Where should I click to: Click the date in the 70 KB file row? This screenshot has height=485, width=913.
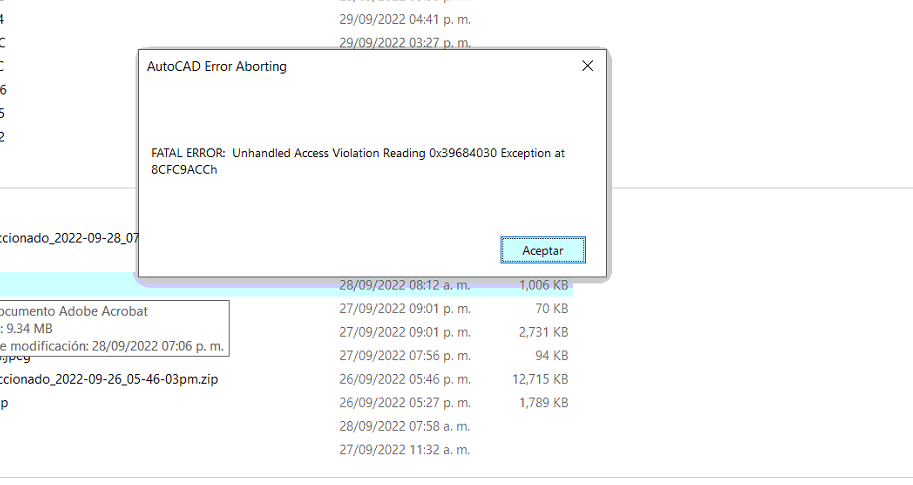(405, 309)
